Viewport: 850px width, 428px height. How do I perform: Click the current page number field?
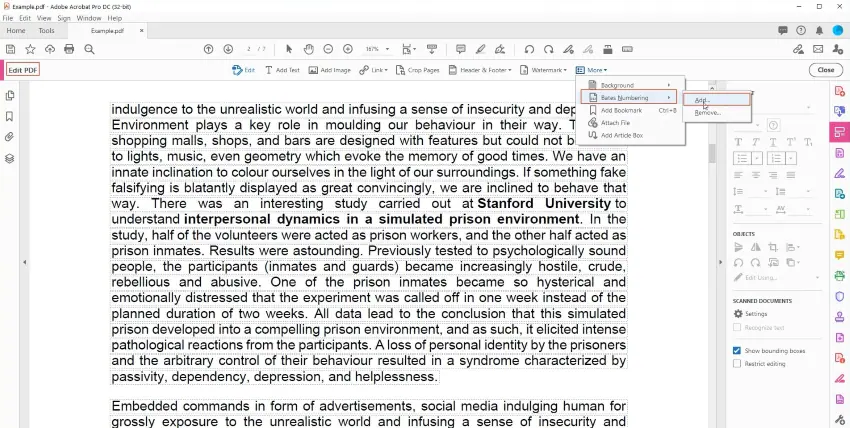click(x=249, y=49)
